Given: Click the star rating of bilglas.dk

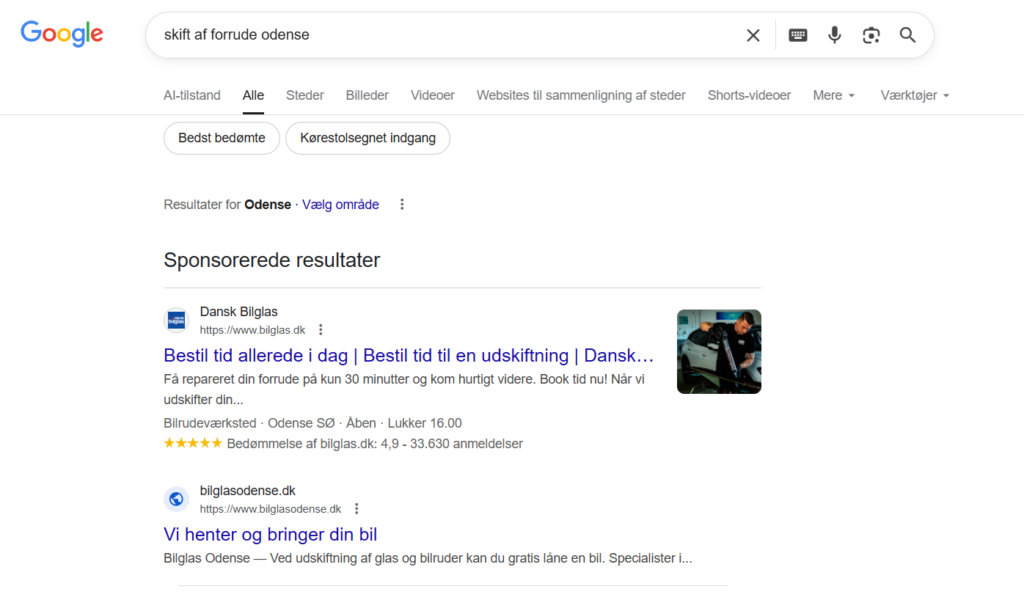Looking at the screenshot, I should pyautogui.click(x=193, y=443).
